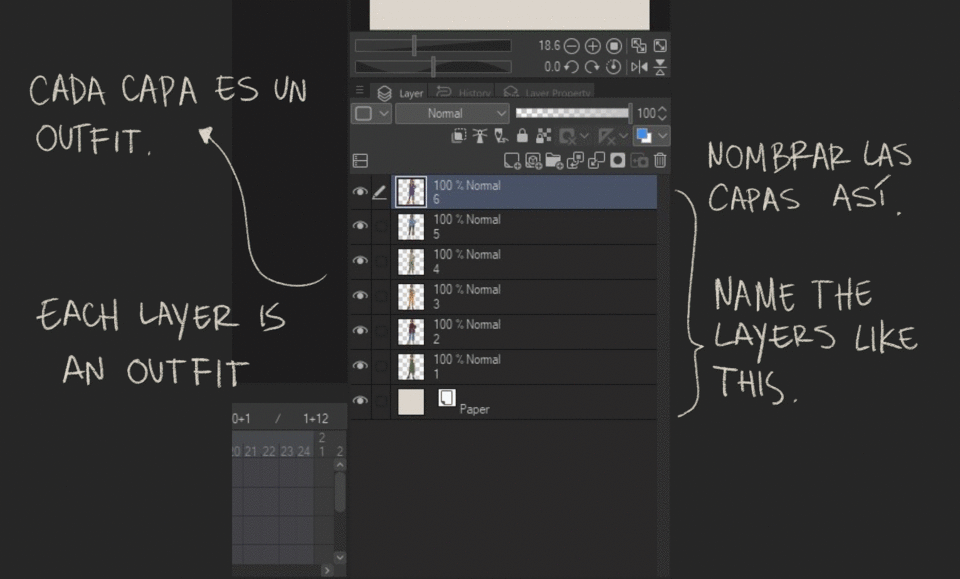Transfer to lower layer
Screen dimensions: 960x579
tap(576, 161)
